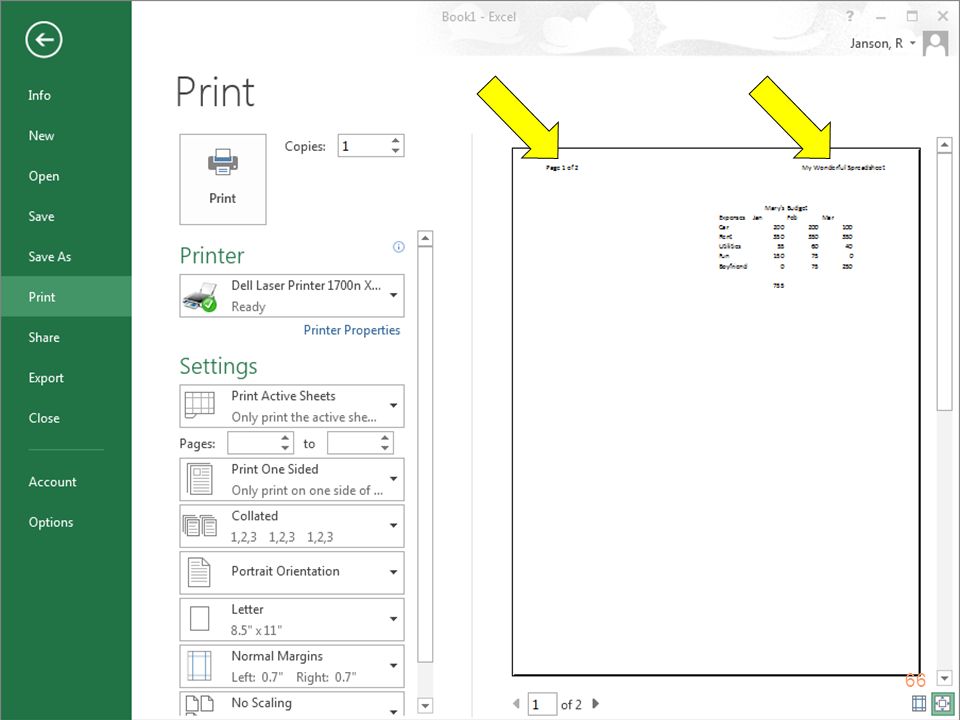Click the Portrait Orientation page icon
Screen dimensions: 960x720
coord(199,572)
